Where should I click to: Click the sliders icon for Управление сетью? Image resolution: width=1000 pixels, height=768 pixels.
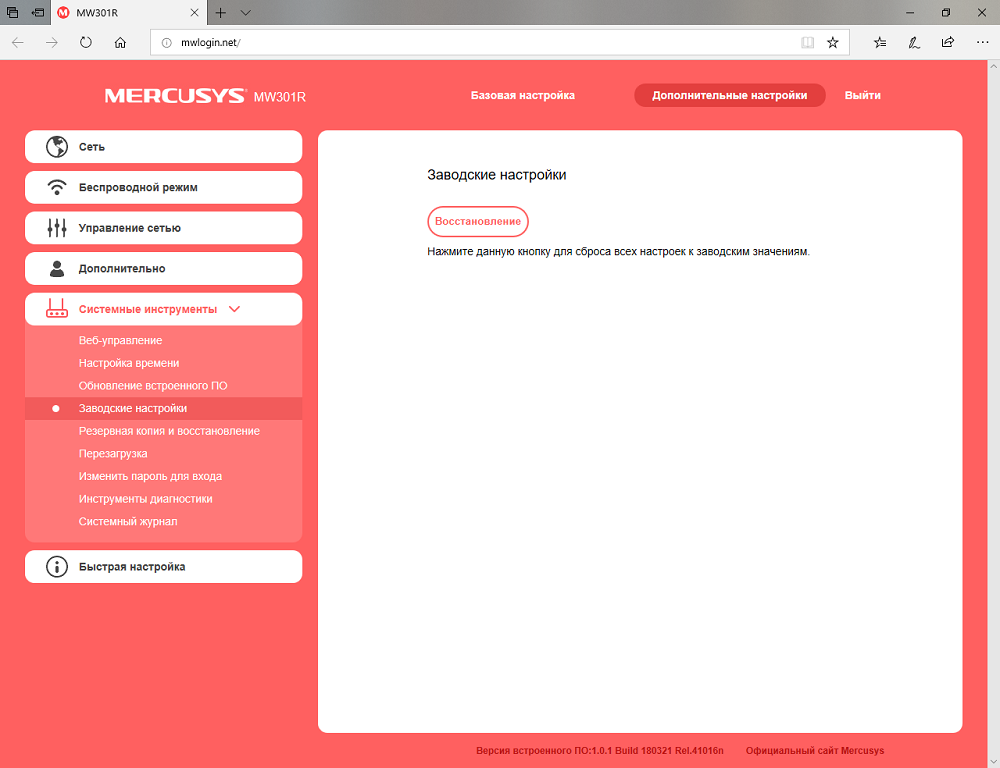(57, 228)
